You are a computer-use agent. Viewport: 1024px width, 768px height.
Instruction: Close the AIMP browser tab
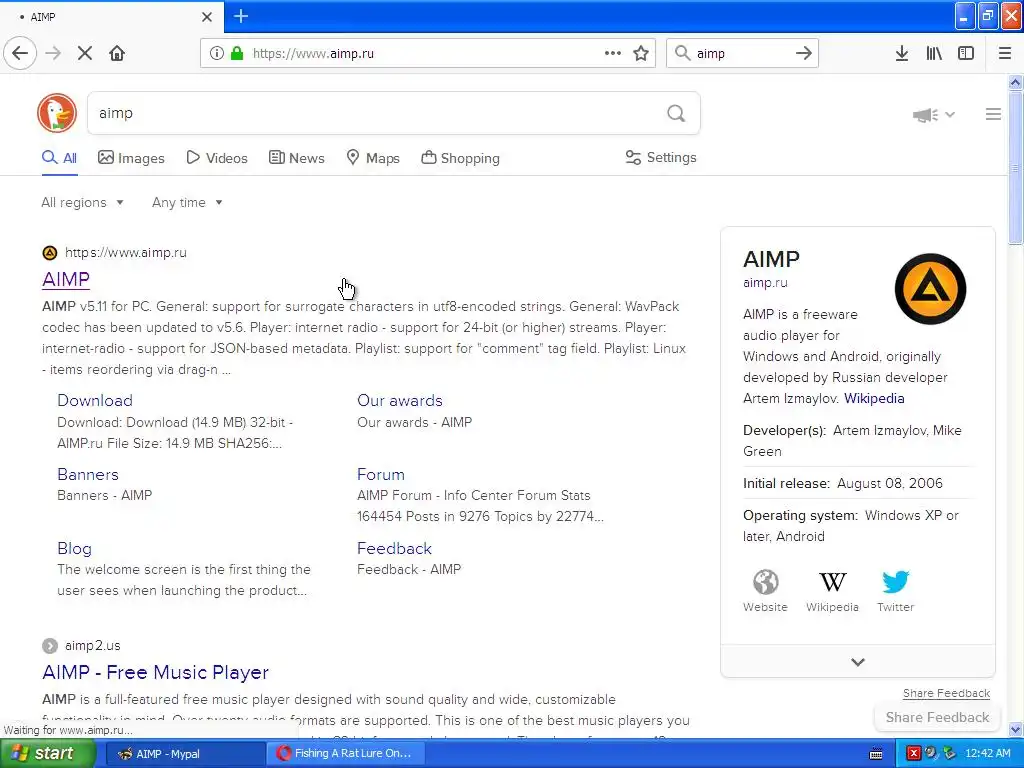point(206,17)
